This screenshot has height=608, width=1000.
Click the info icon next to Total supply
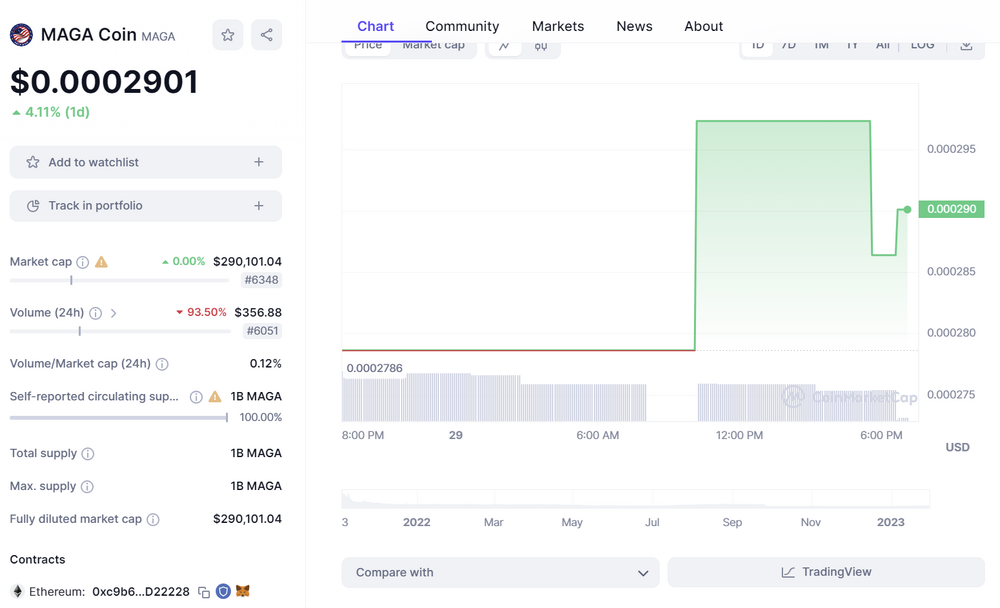[x=88, y=454]
